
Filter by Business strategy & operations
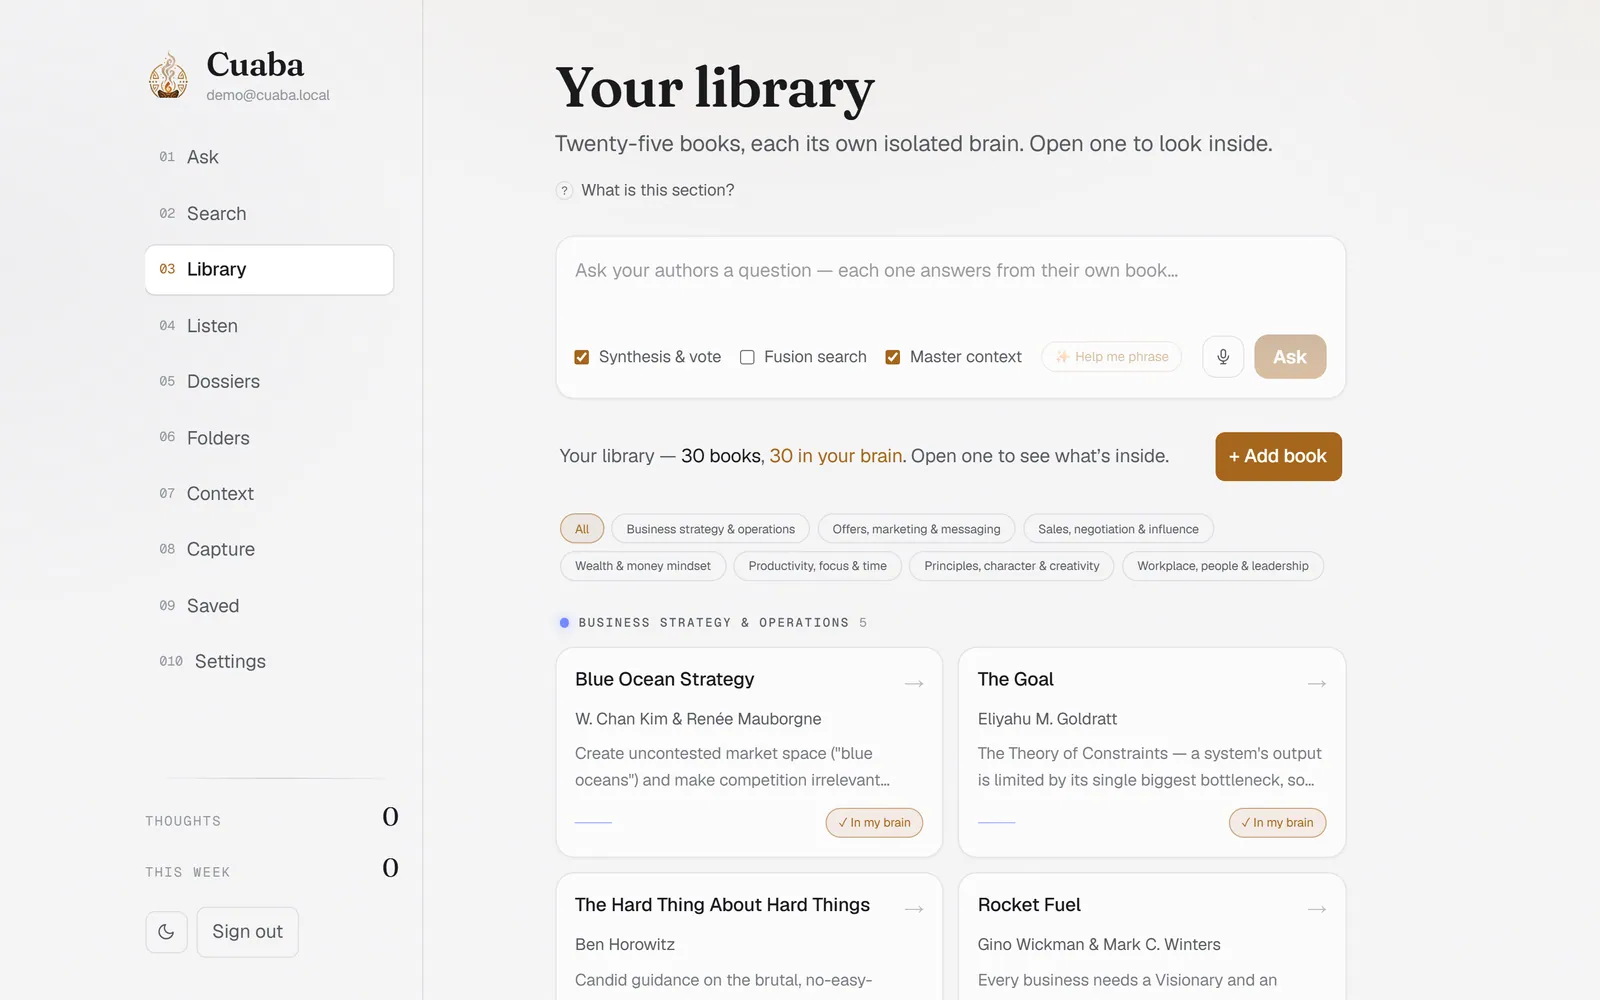(711, 530)
